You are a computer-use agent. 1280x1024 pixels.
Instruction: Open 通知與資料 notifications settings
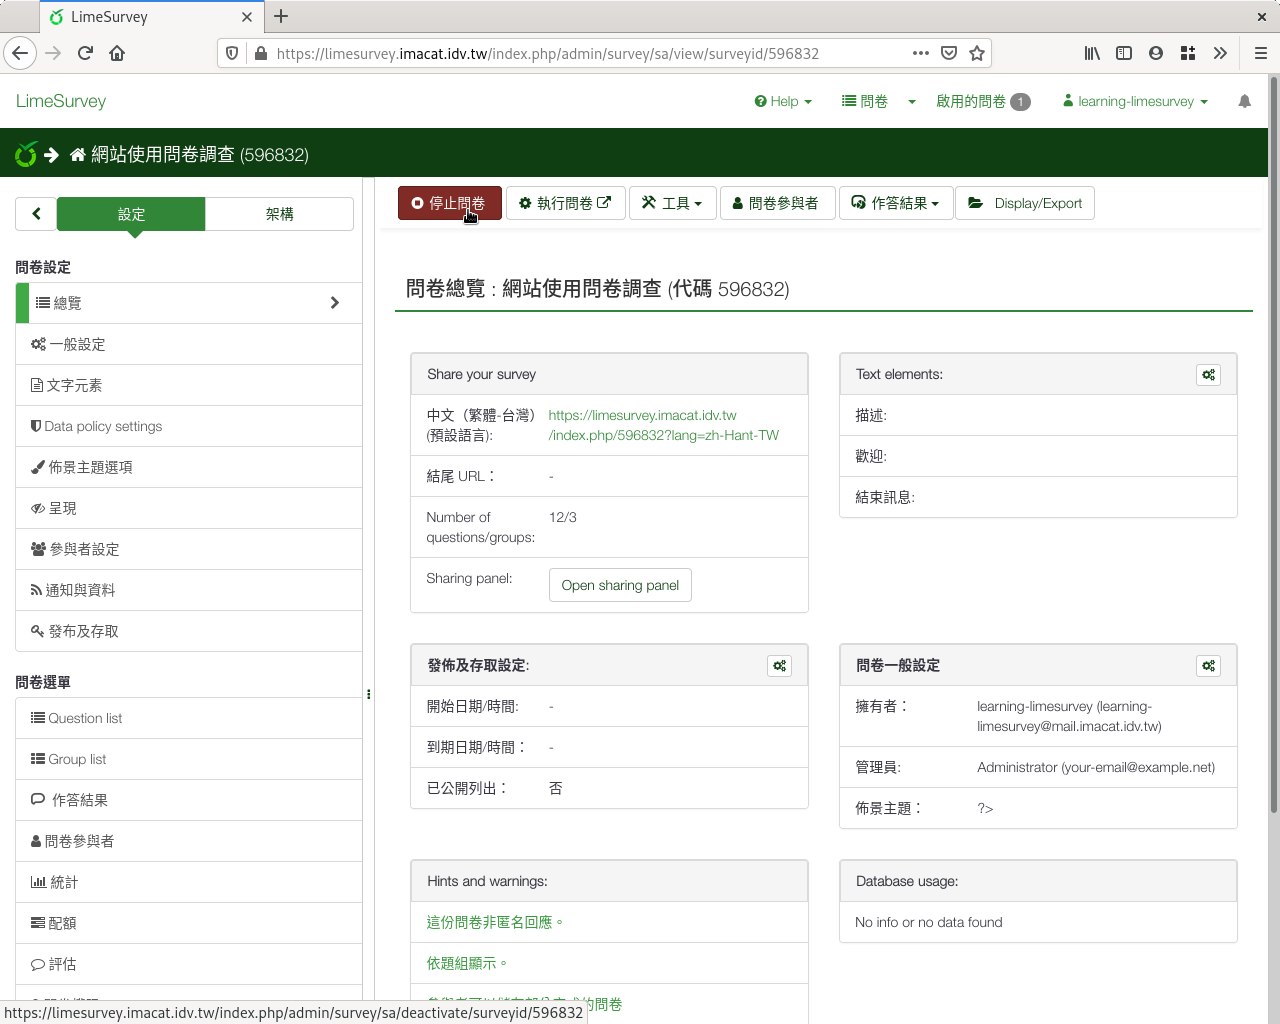coord(189,590)
